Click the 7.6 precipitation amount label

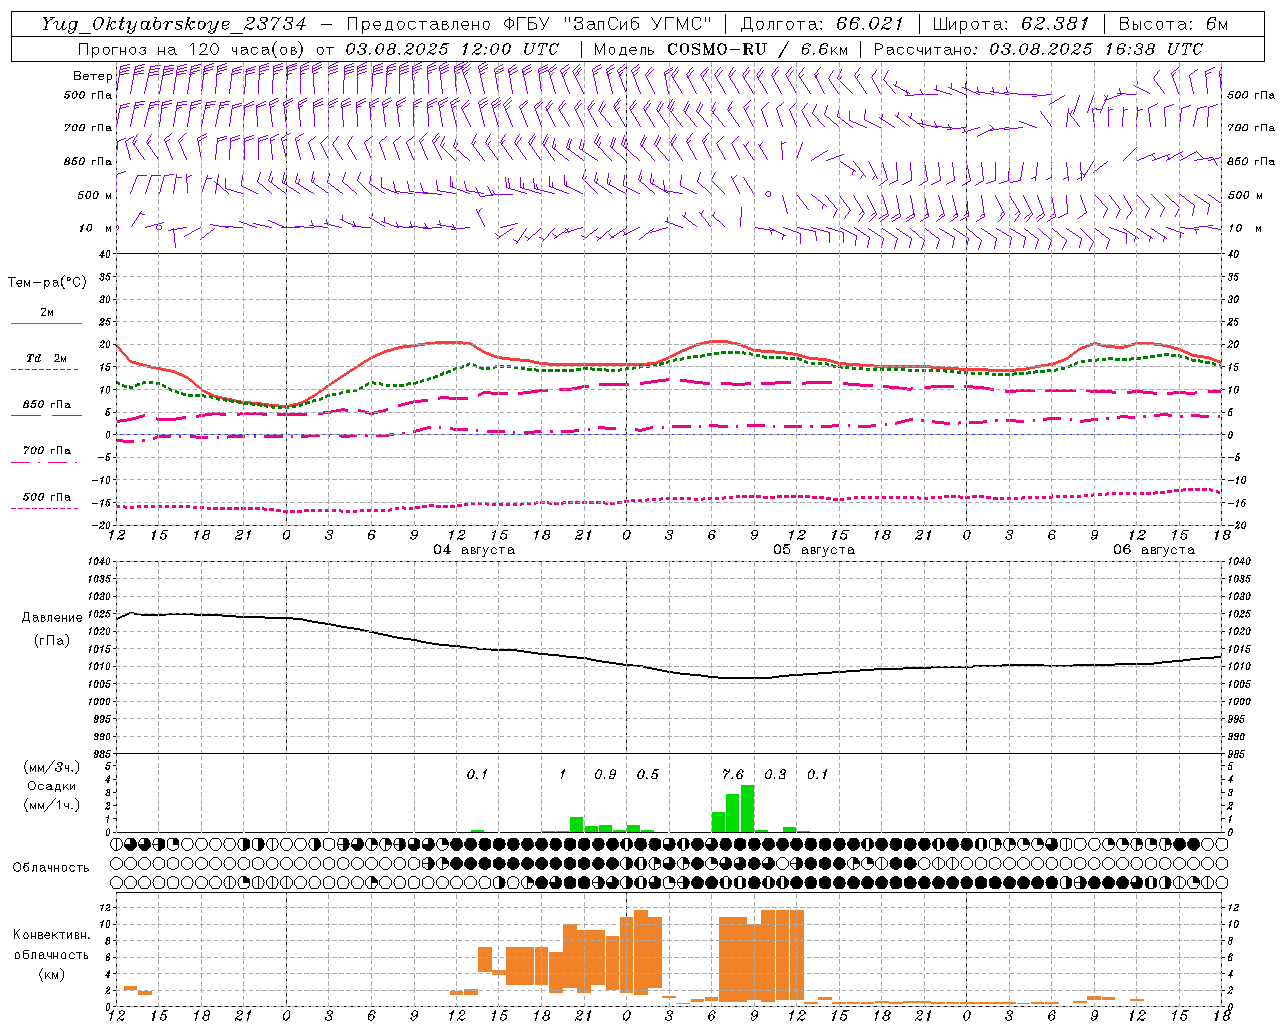732,774
